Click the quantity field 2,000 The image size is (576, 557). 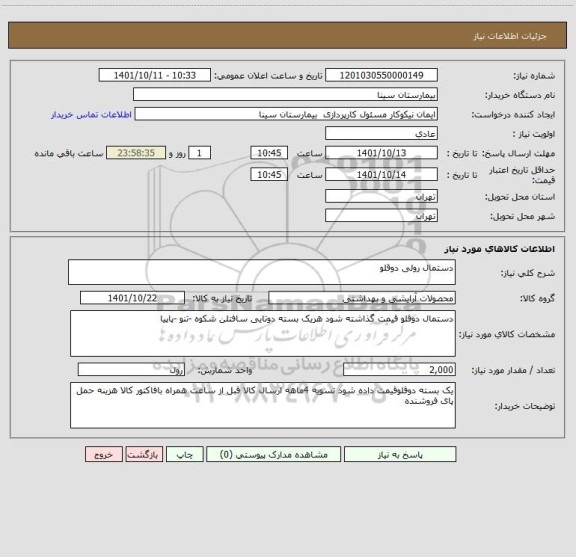[x=399, y=370]
